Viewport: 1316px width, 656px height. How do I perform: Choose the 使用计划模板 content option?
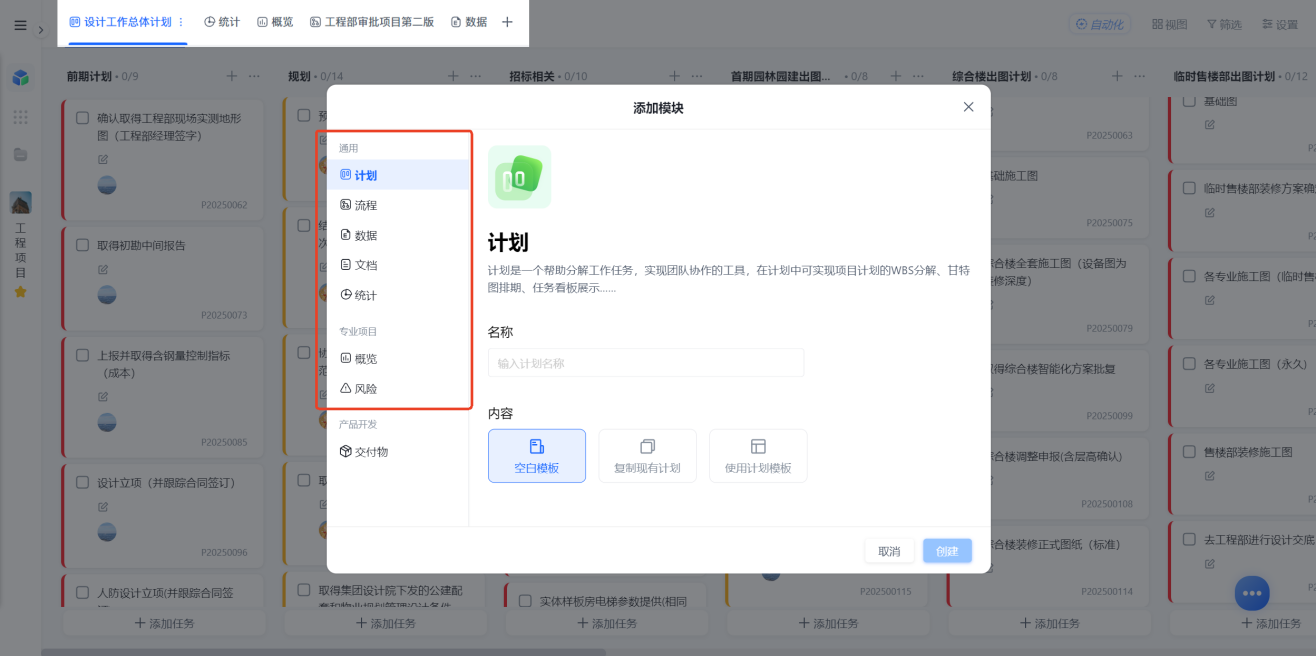758,456
